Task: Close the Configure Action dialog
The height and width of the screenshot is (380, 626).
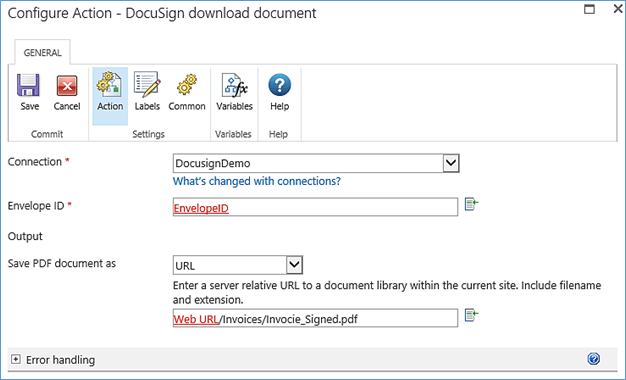Action: pos(618,9)
